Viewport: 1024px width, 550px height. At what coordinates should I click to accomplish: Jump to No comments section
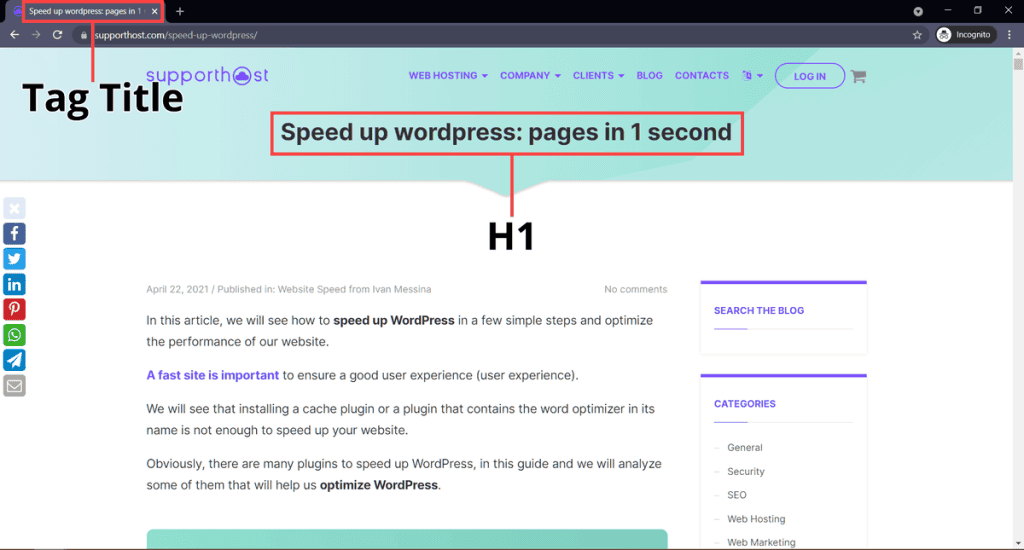pyautogui.click(x=635, y=289)
